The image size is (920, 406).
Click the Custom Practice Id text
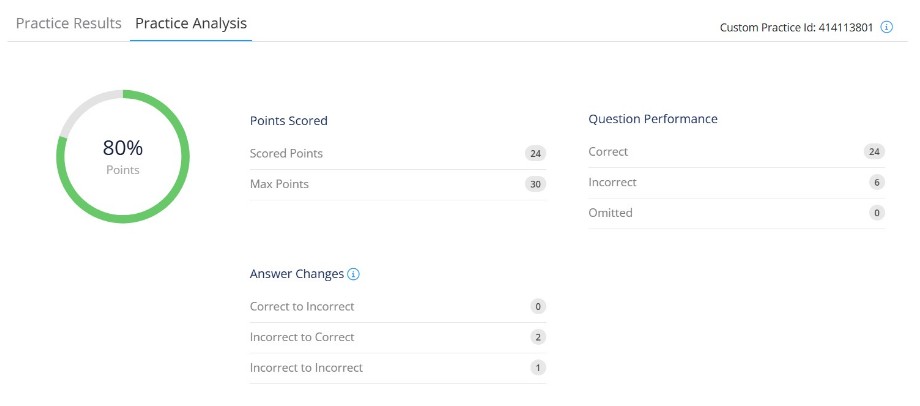[x=796, y=27]
